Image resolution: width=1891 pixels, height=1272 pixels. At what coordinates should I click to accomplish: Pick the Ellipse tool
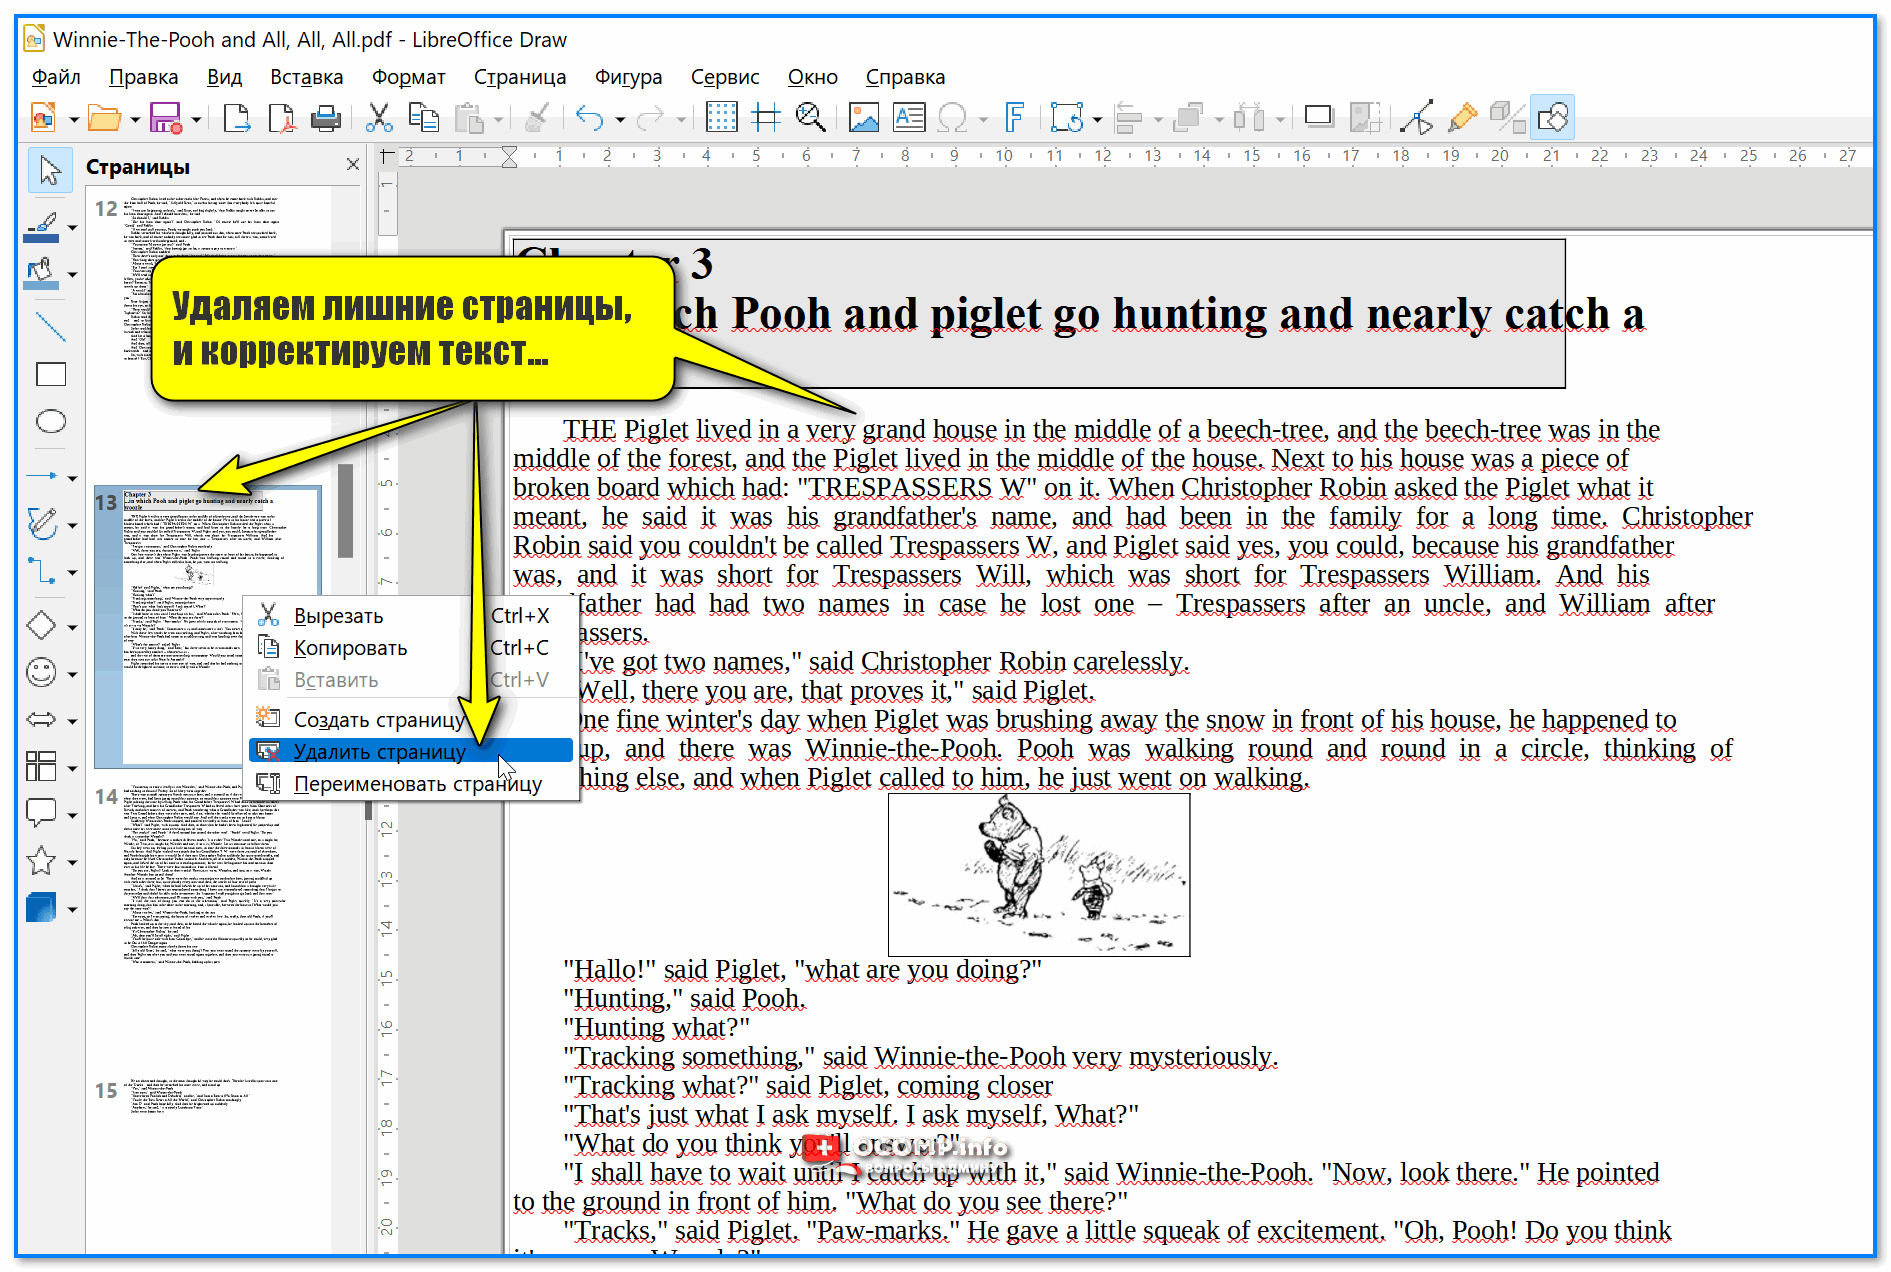pyautogui.click(x=50, y=421)
